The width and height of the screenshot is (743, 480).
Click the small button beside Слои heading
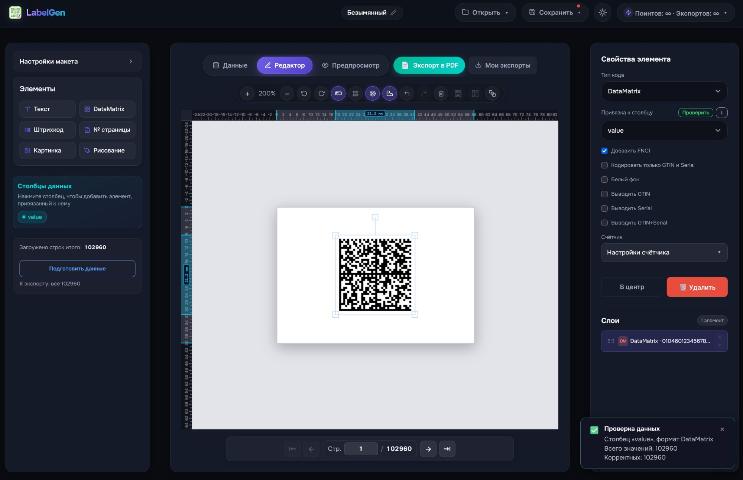coord(712,321)
